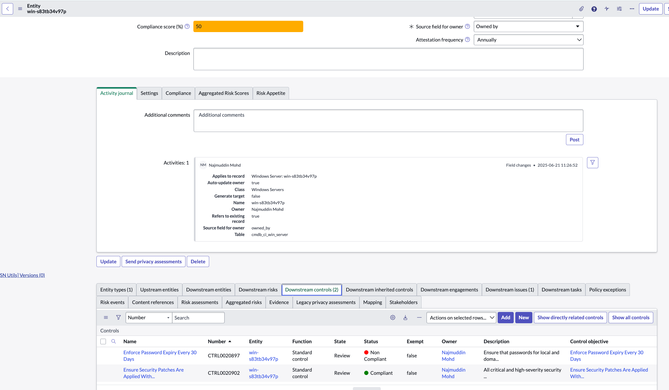
Task: Click the Number column sort arrow
Action: 230,341
